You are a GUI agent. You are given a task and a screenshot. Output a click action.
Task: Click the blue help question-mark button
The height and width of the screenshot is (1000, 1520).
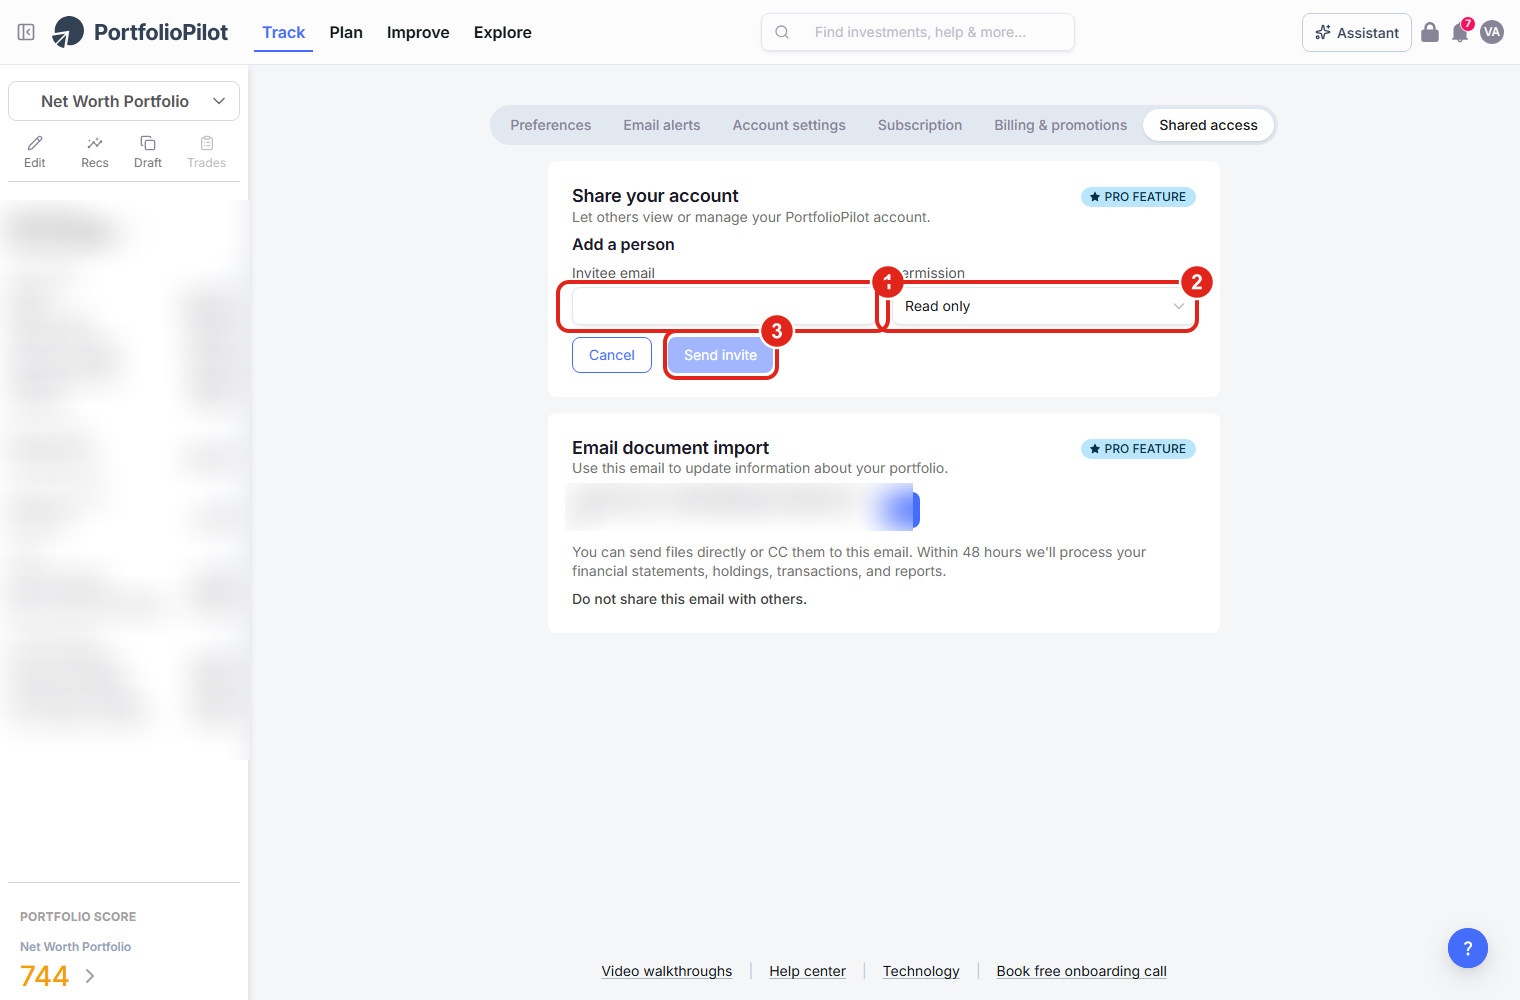1468,948
